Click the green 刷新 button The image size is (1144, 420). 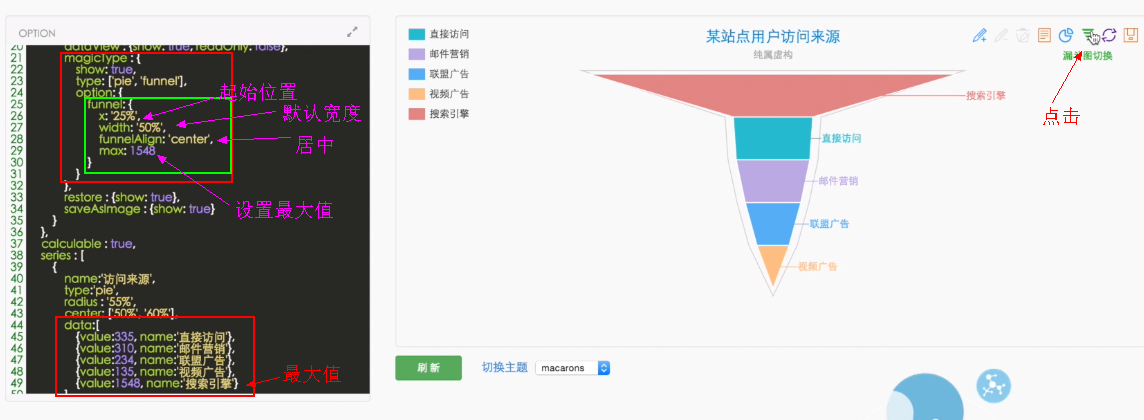pos(428,368)
